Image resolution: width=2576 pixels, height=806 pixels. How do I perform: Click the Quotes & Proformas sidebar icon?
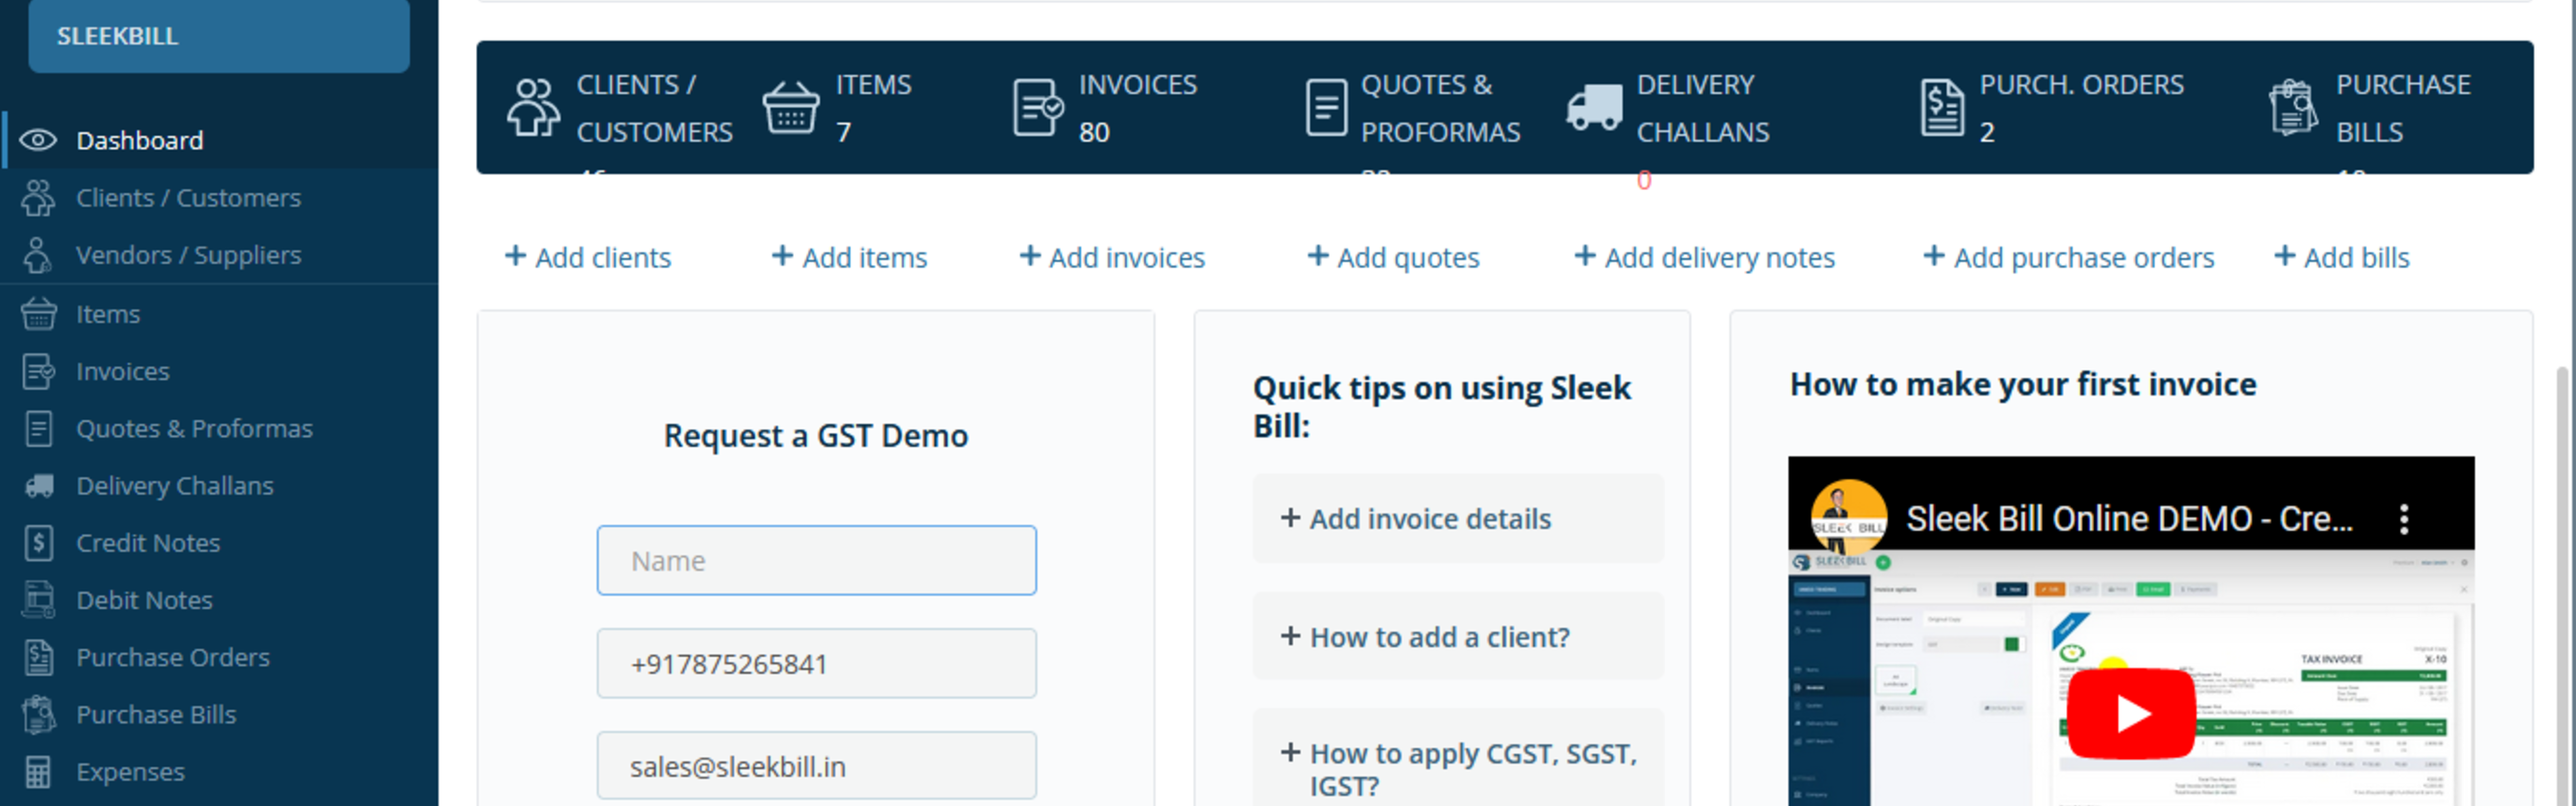pyautogui.click(x=38, y=428)
